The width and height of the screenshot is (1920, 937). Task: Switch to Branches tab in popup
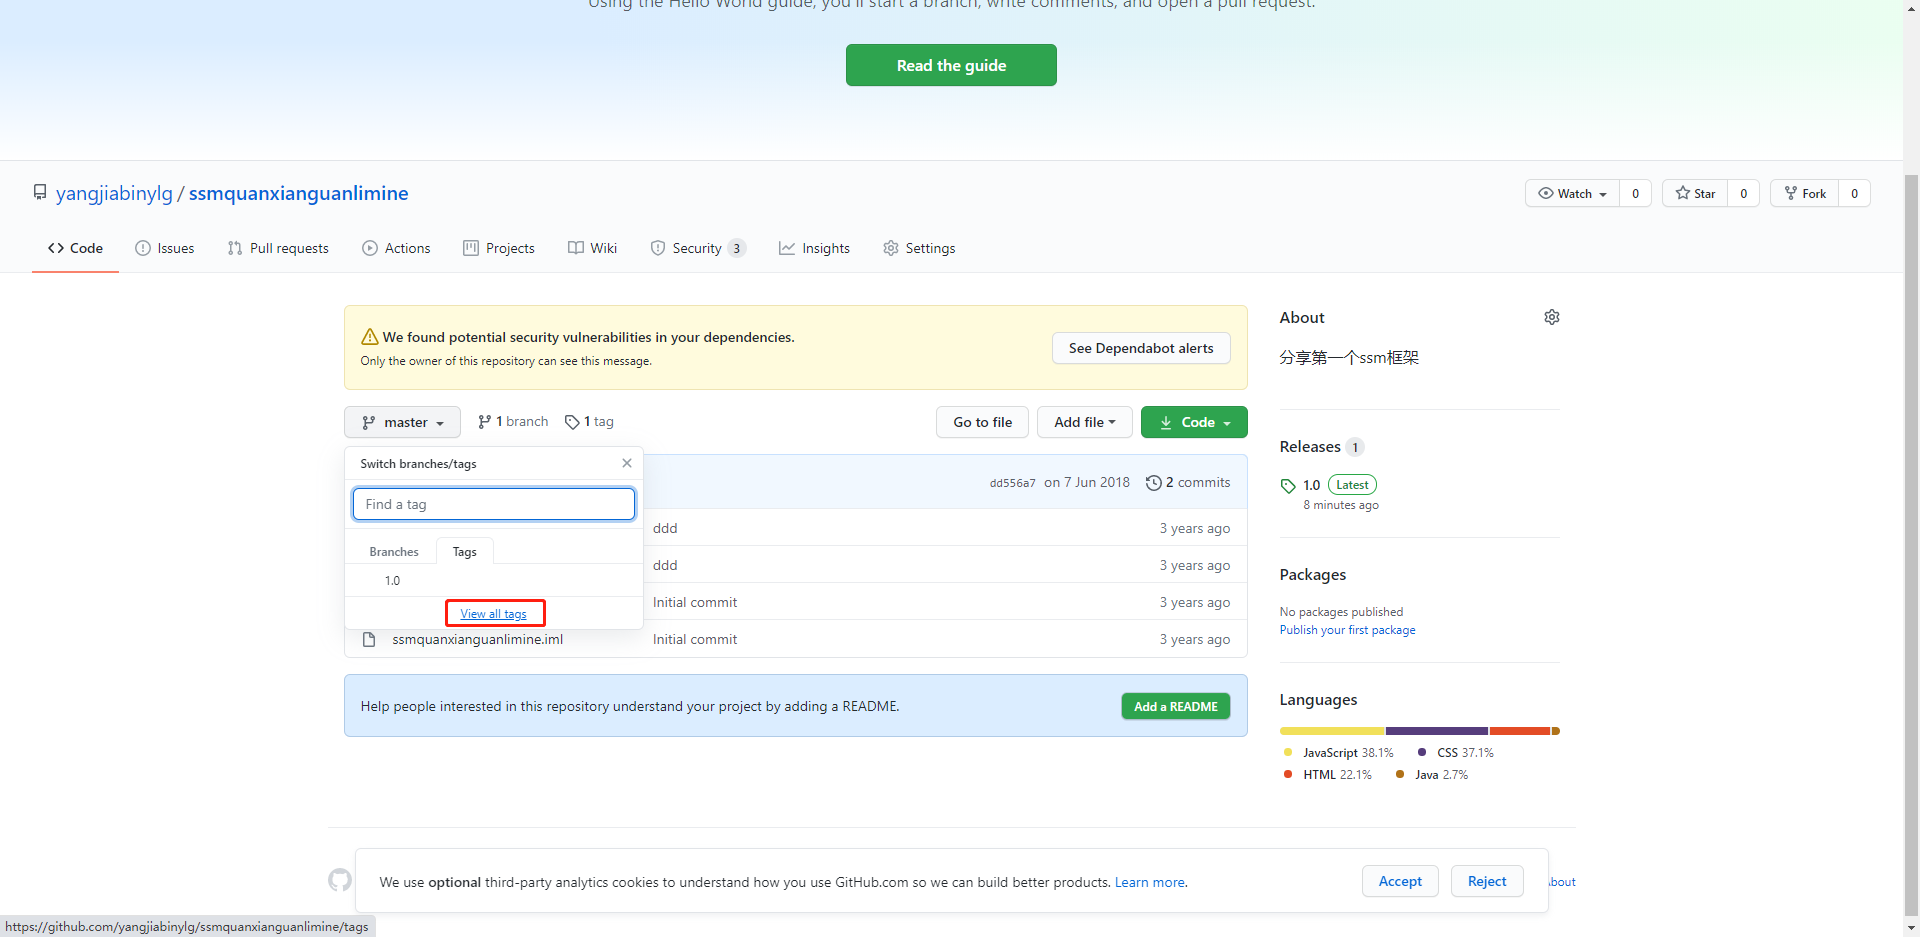click(394, 551)
